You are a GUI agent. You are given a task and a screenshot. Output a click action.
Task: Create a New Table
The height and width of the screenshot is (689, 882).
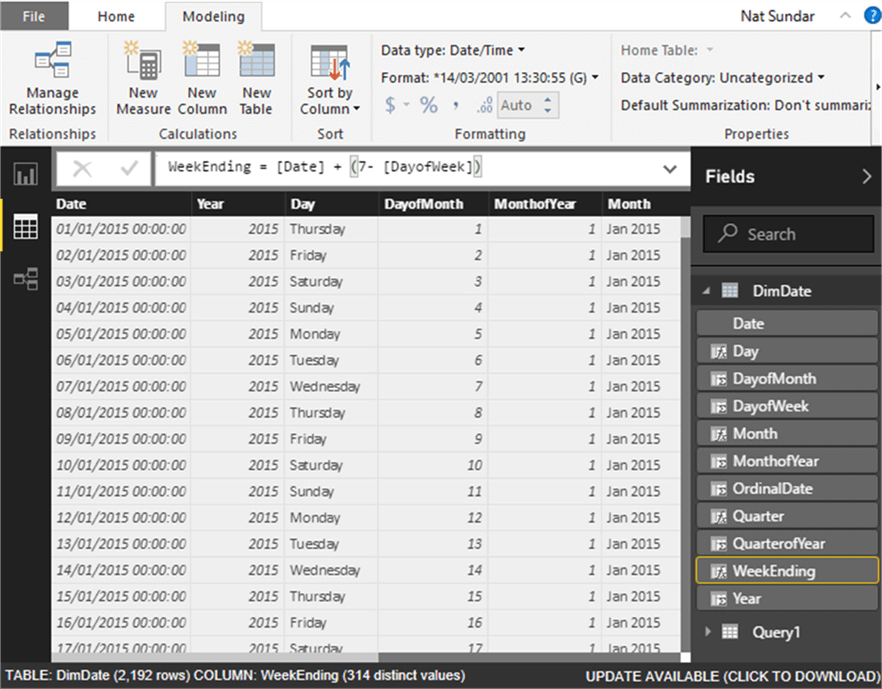pos(256,78)
